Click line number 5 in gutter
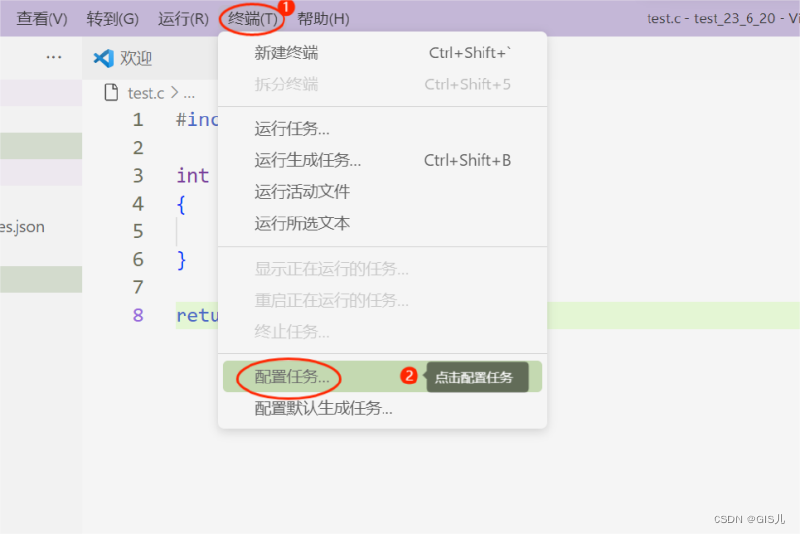The width and height of the screenshot is (800, 534). coord(138,232)
